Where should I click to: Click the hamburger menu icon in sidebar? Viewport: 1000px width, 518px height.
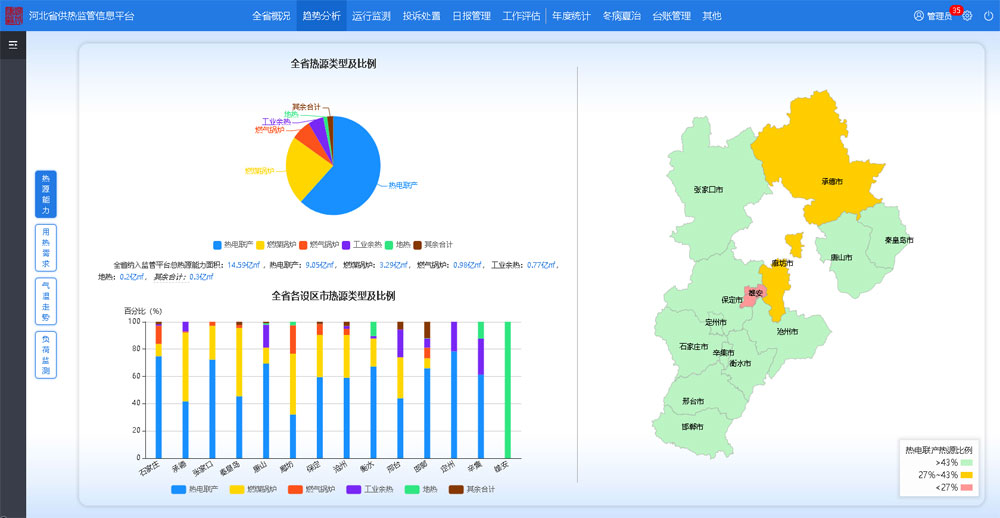point(13,45)
